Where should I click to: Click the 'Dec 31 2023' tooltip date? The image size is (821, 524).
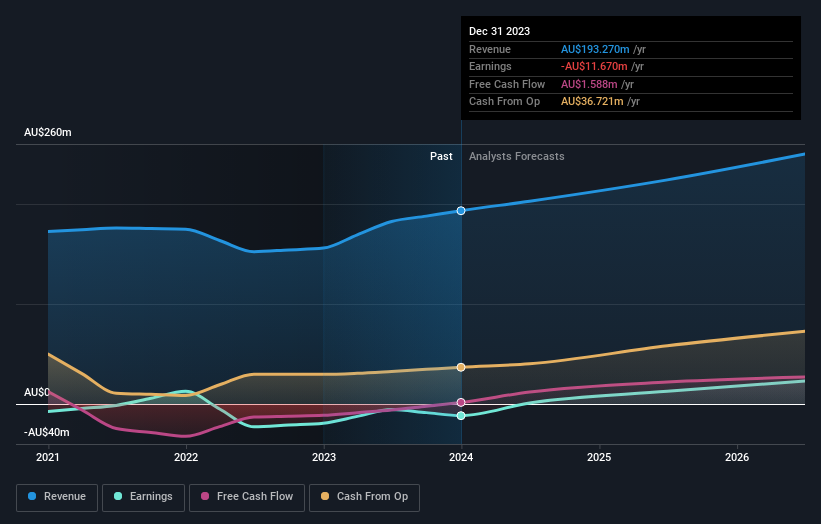tap(500, 31)
